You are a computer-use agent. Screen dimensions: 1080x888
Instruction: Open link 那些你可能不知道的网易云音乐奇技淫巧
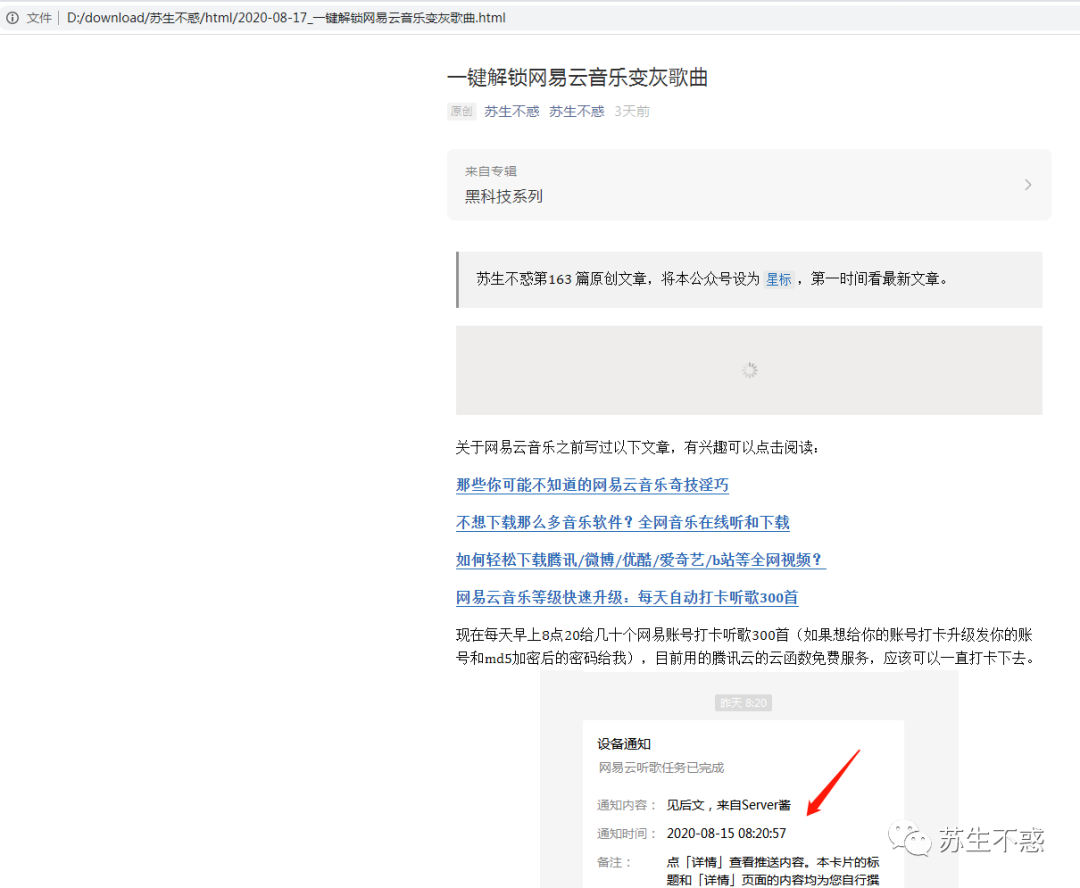tap(592, 485)
